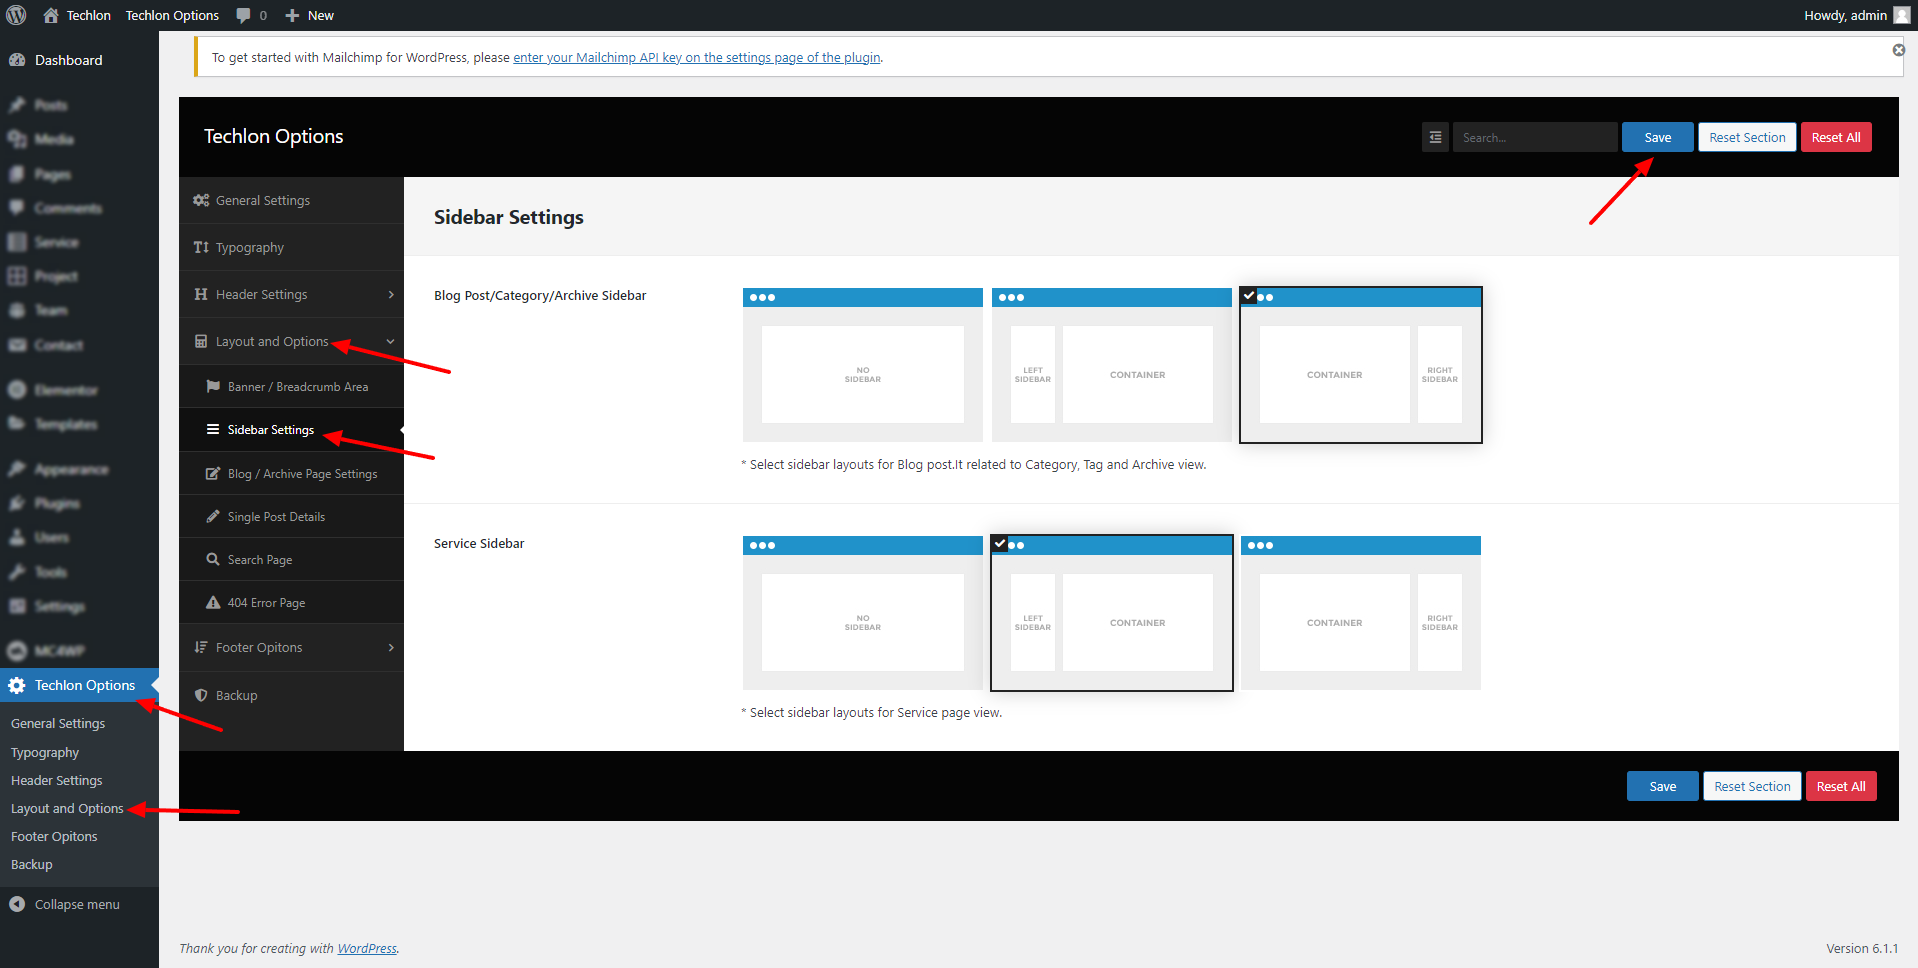Screen dimensions: 1918x968
Task: Expand Footer Opitons submenu arrow
Action: 391,647
